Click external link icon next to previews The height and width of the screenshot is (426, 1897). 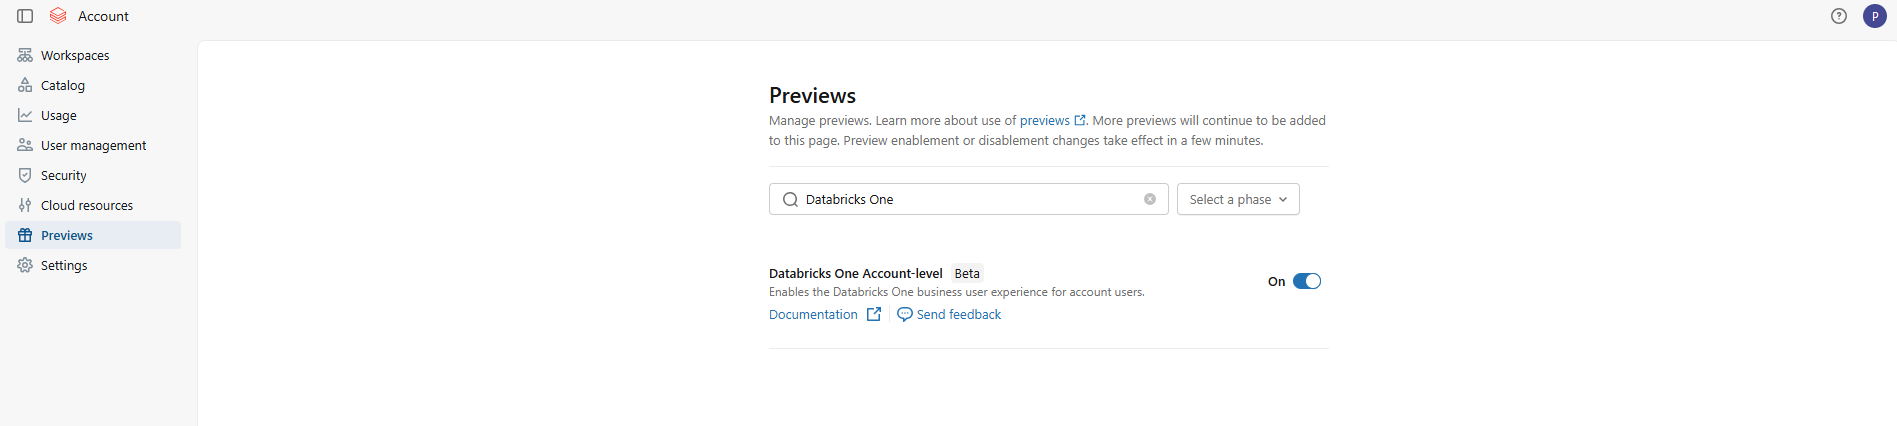point(1080,120)
